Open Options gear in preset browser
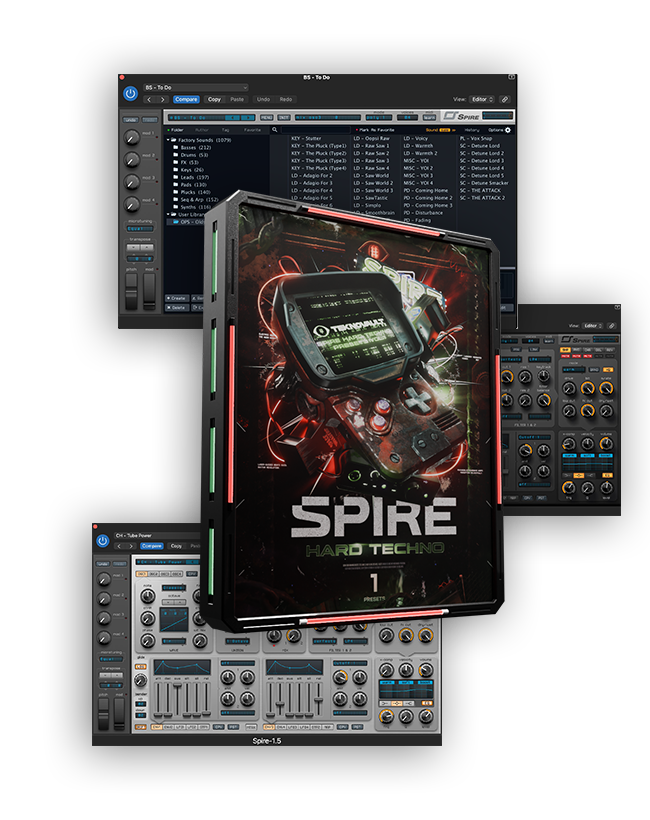The image size is (650, 820). 508,130
